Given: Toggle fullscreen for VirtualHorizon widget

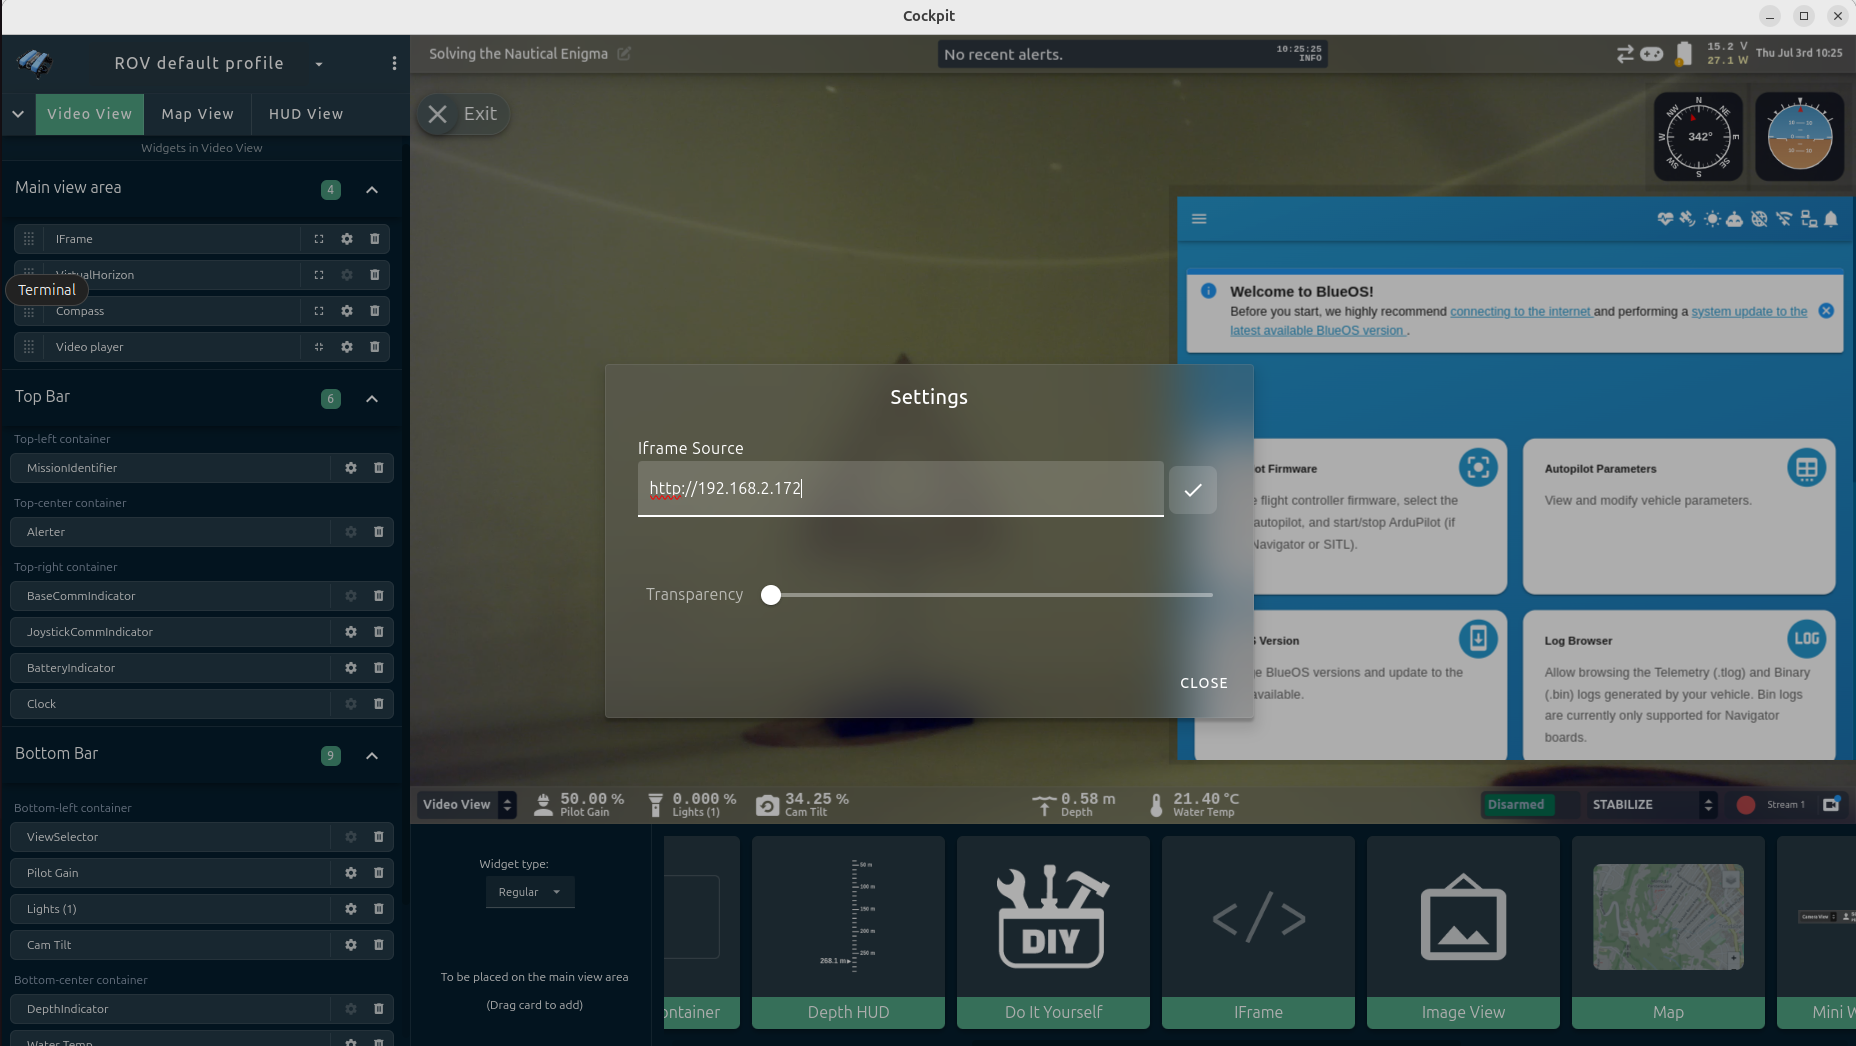Looking at the screenshot, I should pyautogui.click(x=319, y=275).
